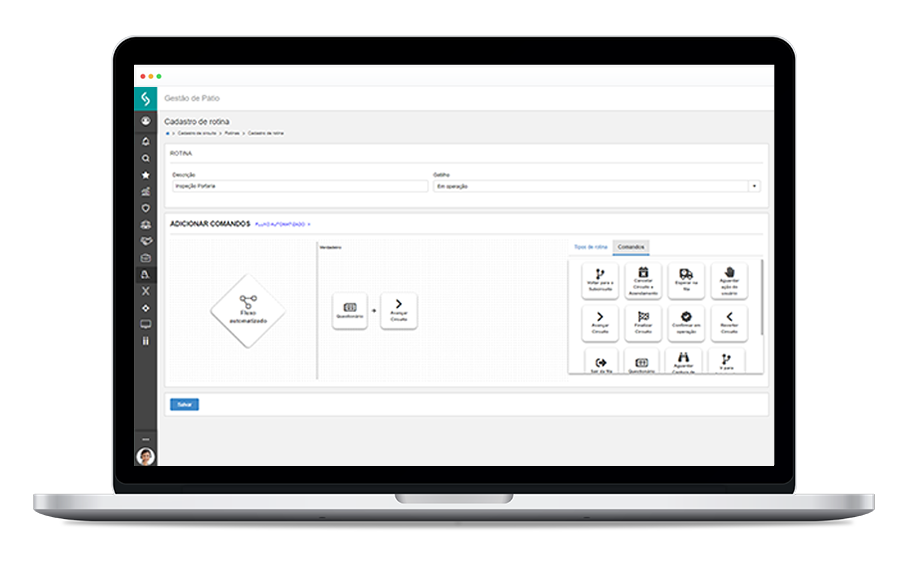Add the 'Finalizar Circuito' flag command

click(x=643, y=323)
